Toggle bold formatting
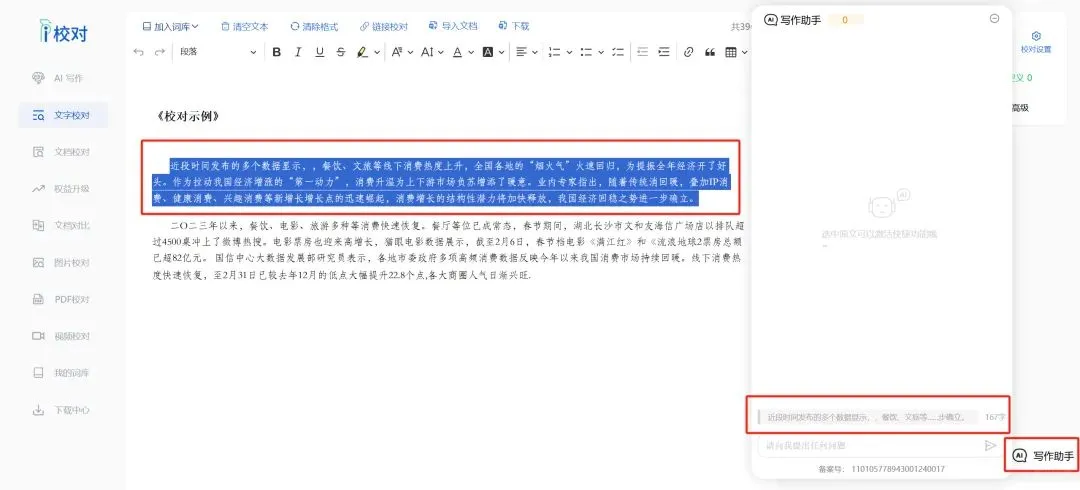The height and width of the screenshot is (490, 1080). pos(276,52)
